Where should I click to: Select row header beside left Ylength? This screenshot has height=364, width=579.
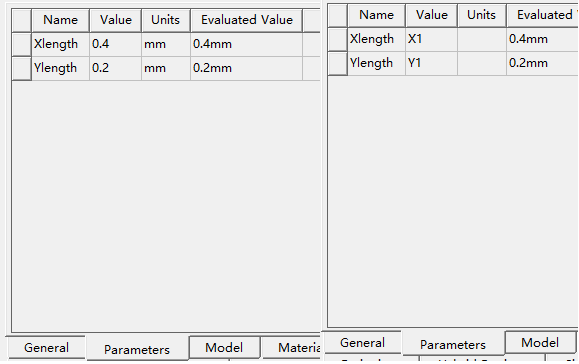point(21,68)
